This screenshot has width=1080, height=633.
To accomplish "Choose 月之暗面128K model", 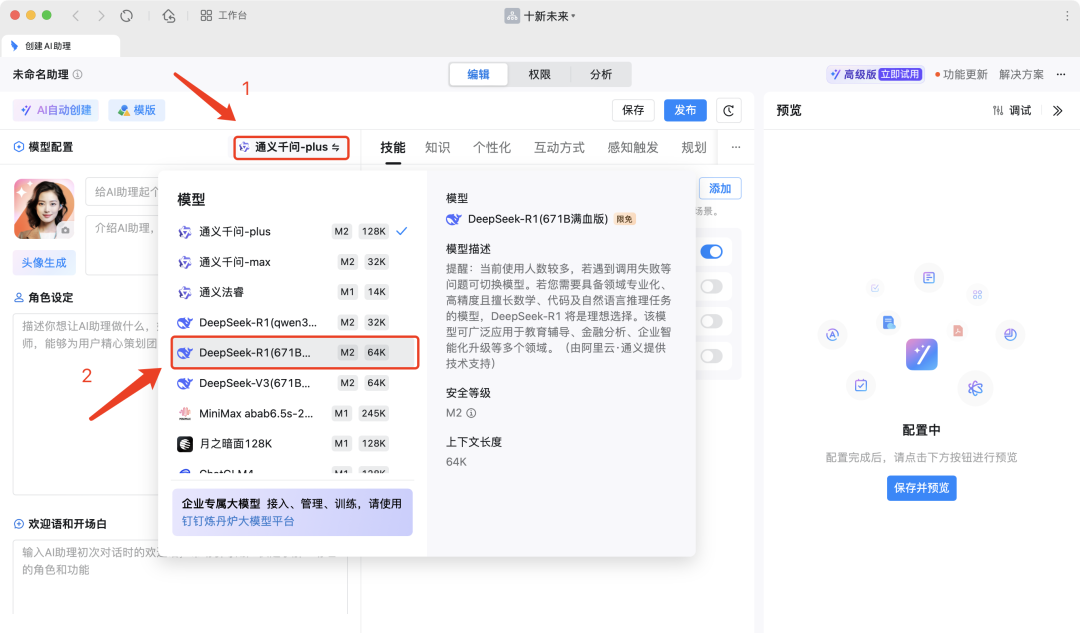I will (293, 444).
